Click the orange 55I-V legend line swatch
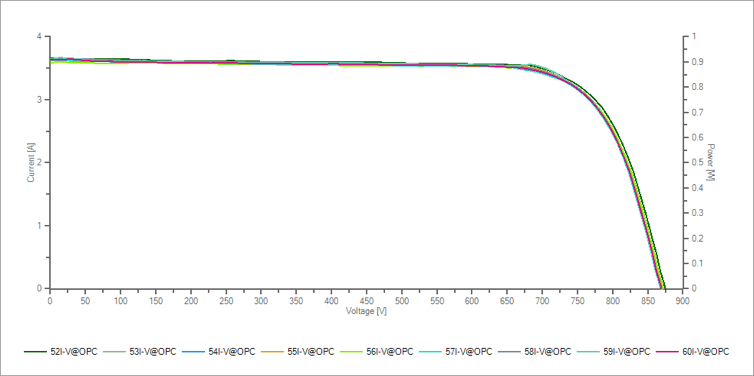This screenshot has width=754, height=376. (272, 352)
